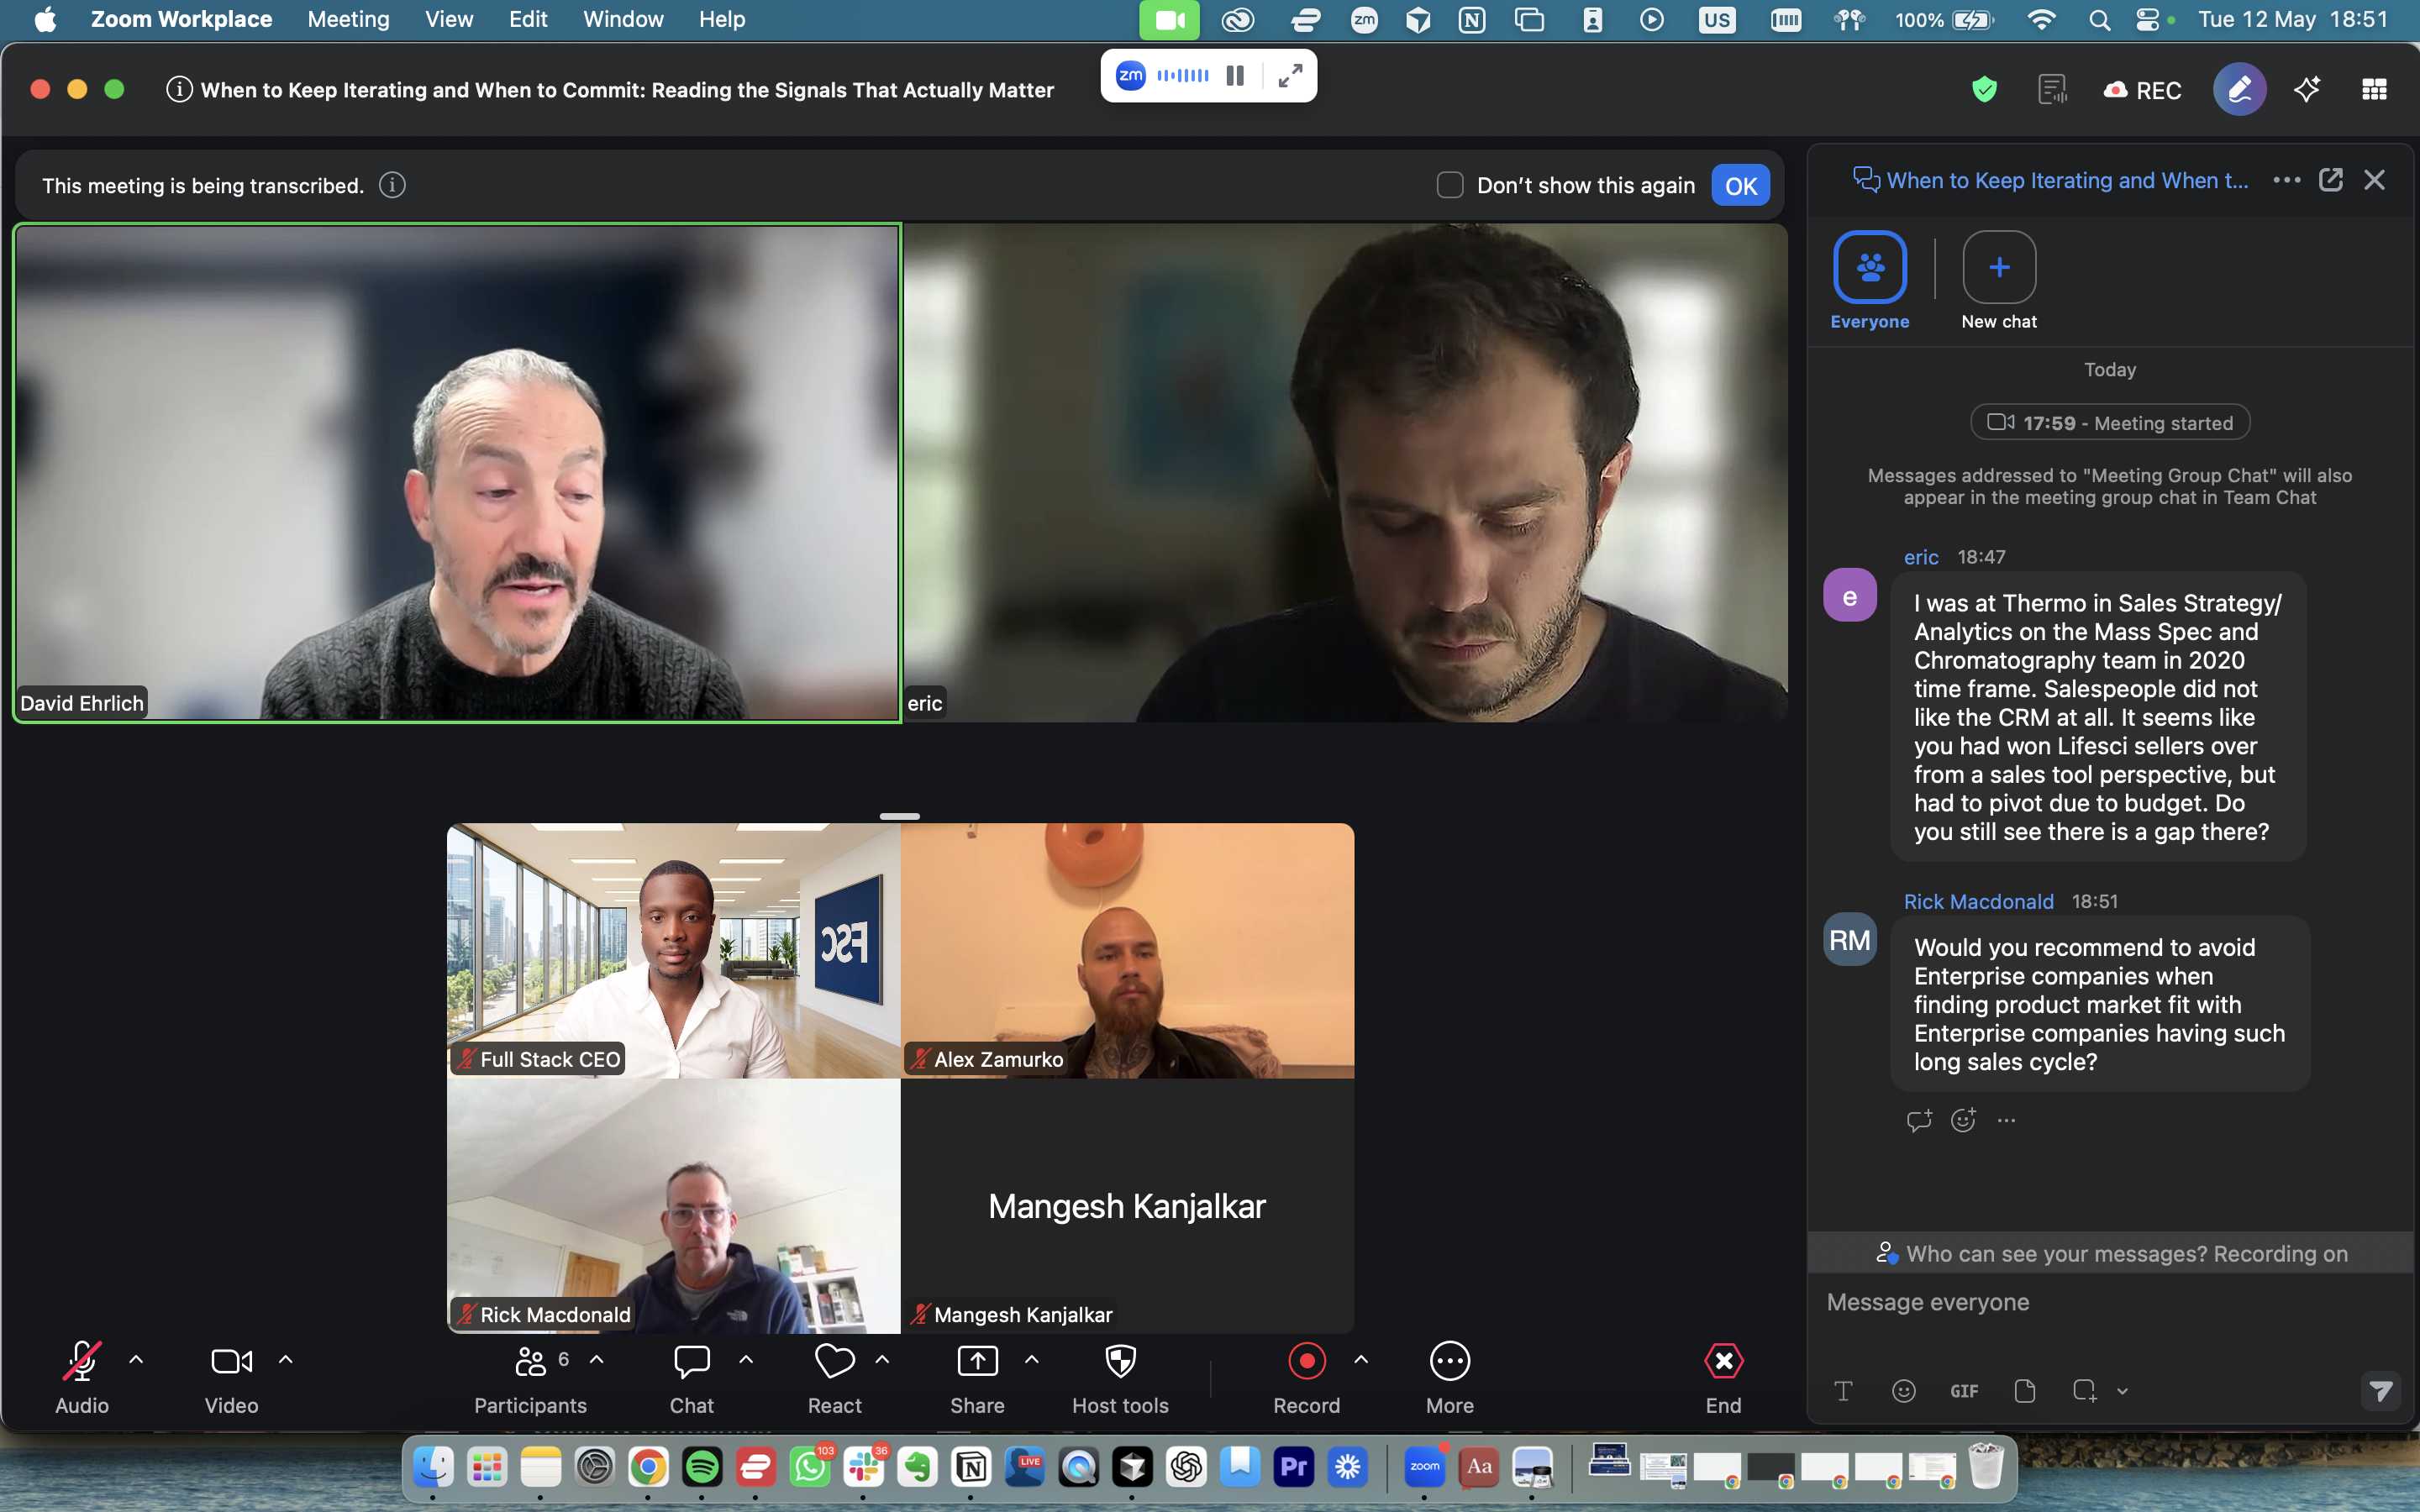Screen dimensions: 2420x1512
Task: Dismiss transcription notice with OK
Action: tap(1740, 185)
